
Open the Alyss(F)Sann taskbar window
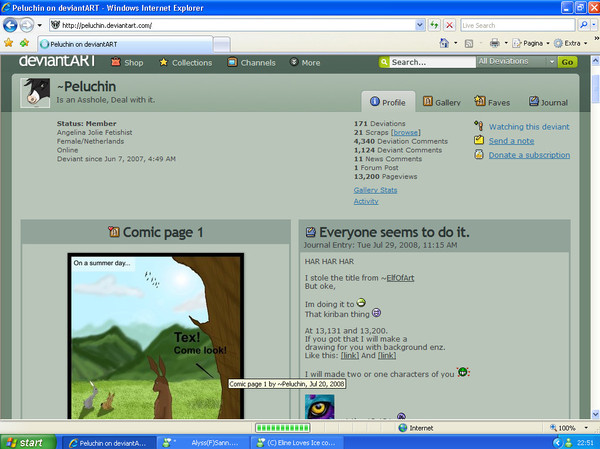203,443
